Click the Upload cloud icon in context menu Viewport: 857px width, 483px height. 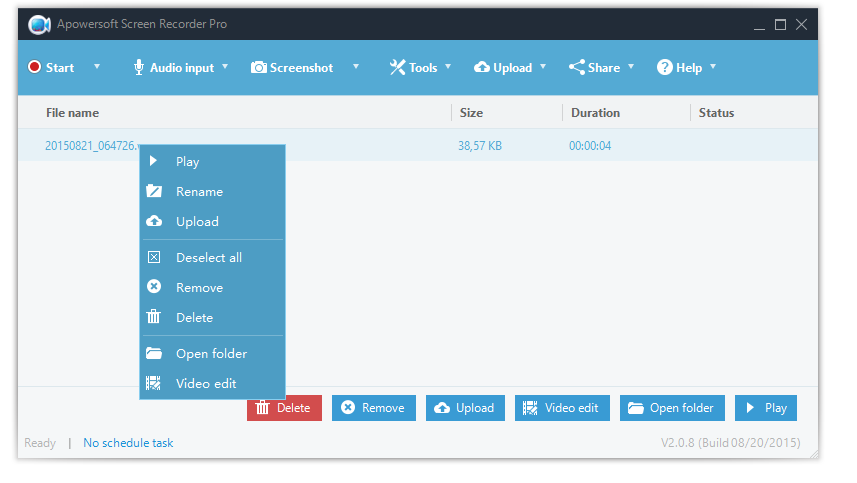point(154,221)
